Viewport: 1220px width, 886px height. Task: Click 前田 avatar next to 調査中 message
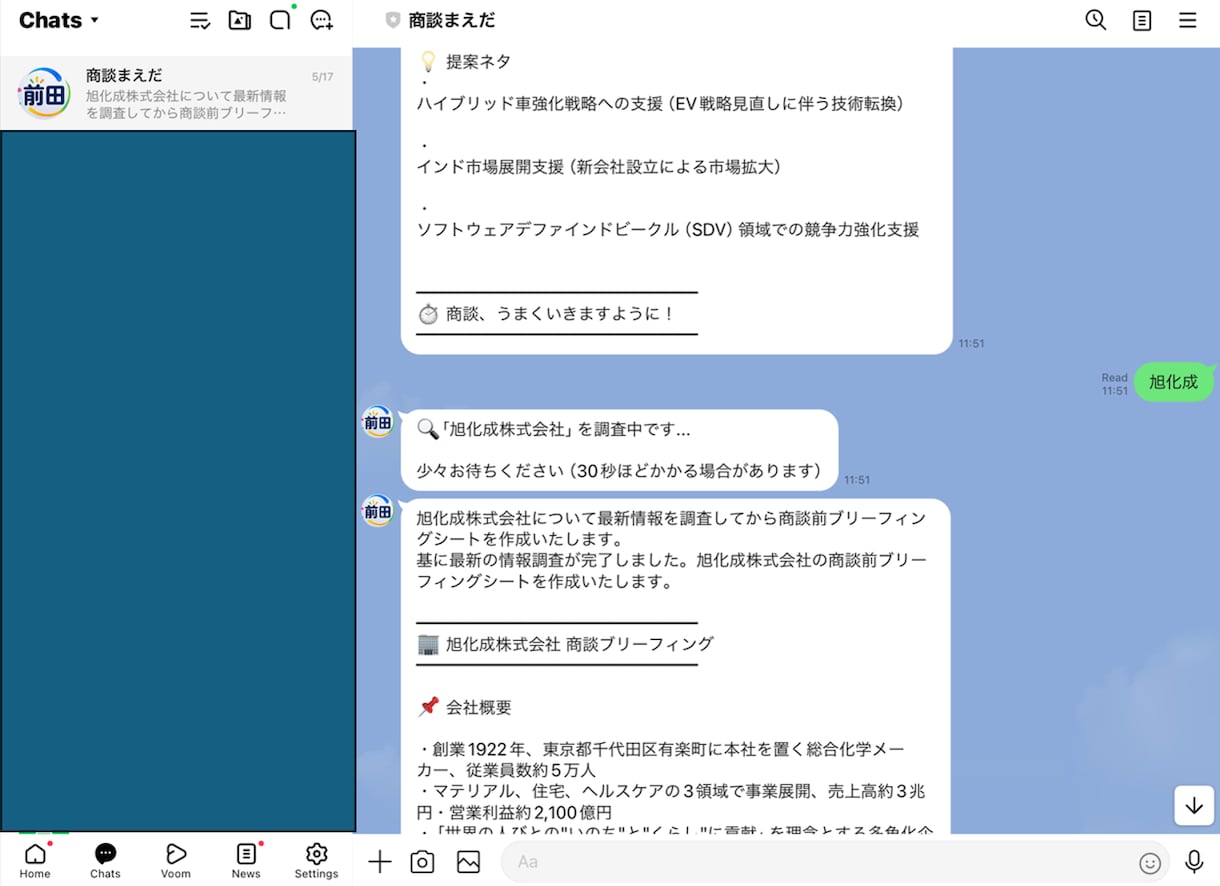pyautogui.click(x=377, y=423)
